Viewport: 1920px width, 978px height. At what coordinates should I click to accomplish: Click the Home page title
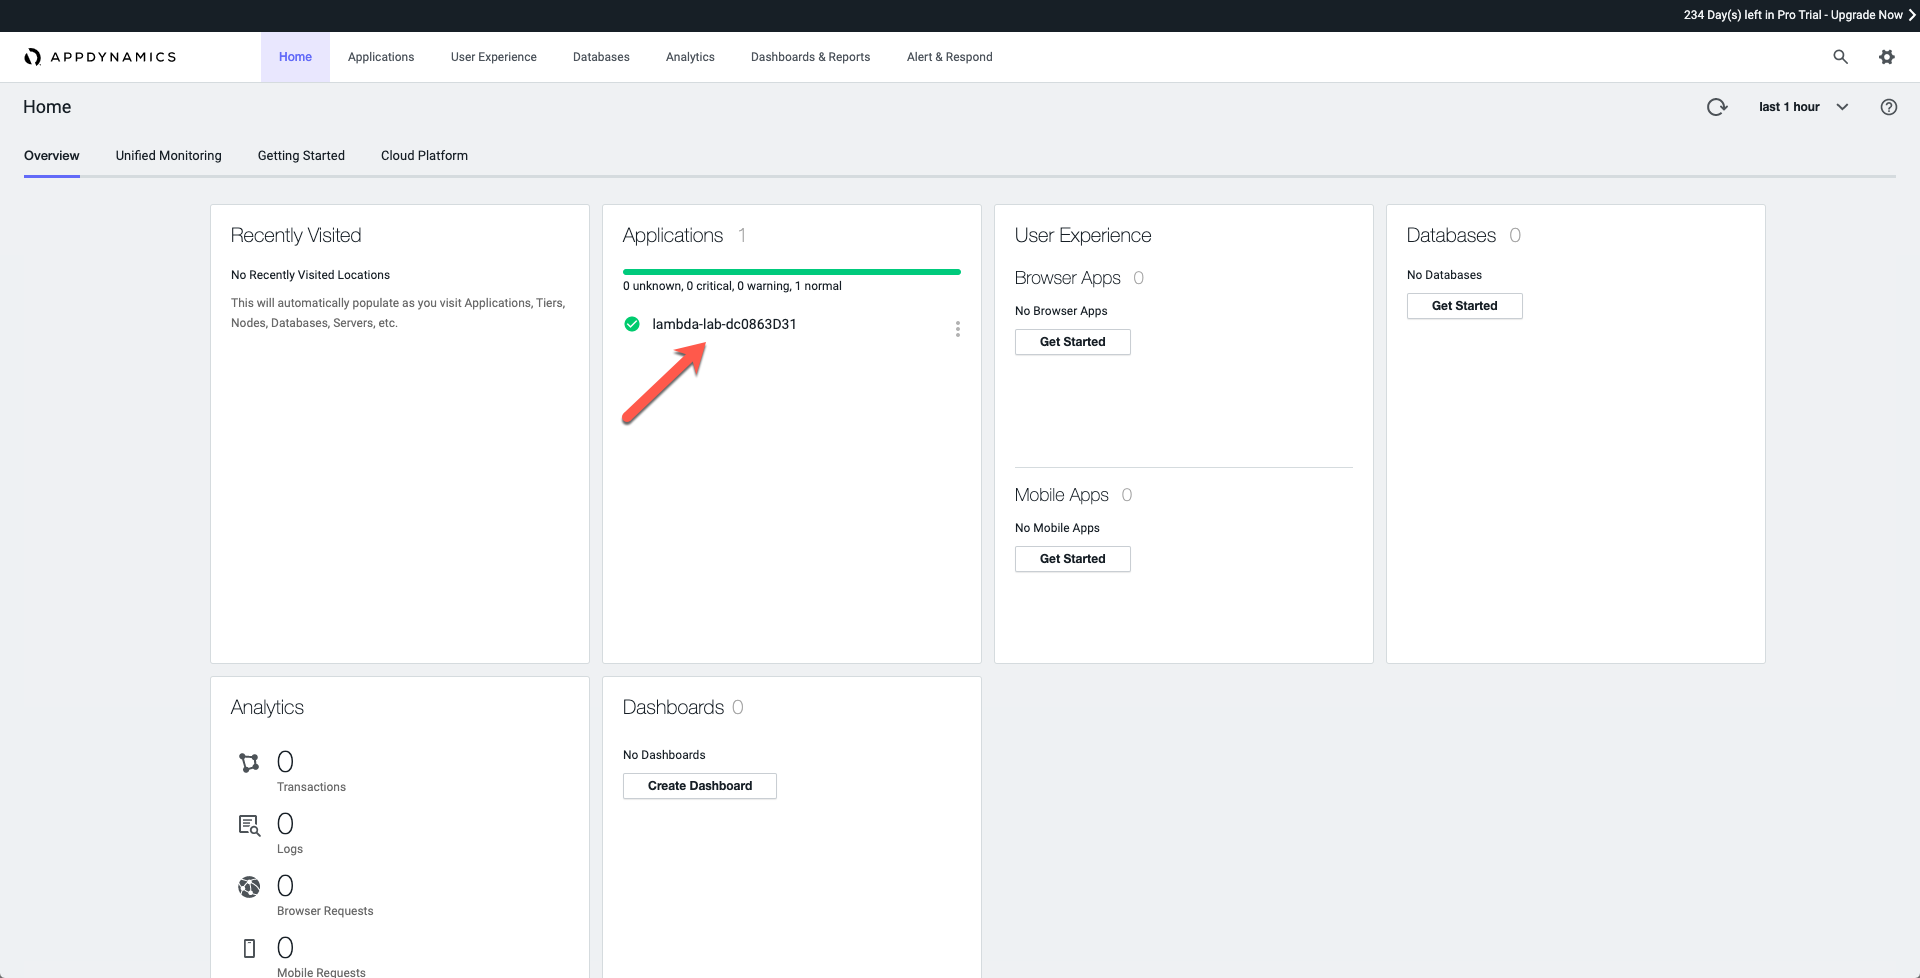(x=47, y=107)
